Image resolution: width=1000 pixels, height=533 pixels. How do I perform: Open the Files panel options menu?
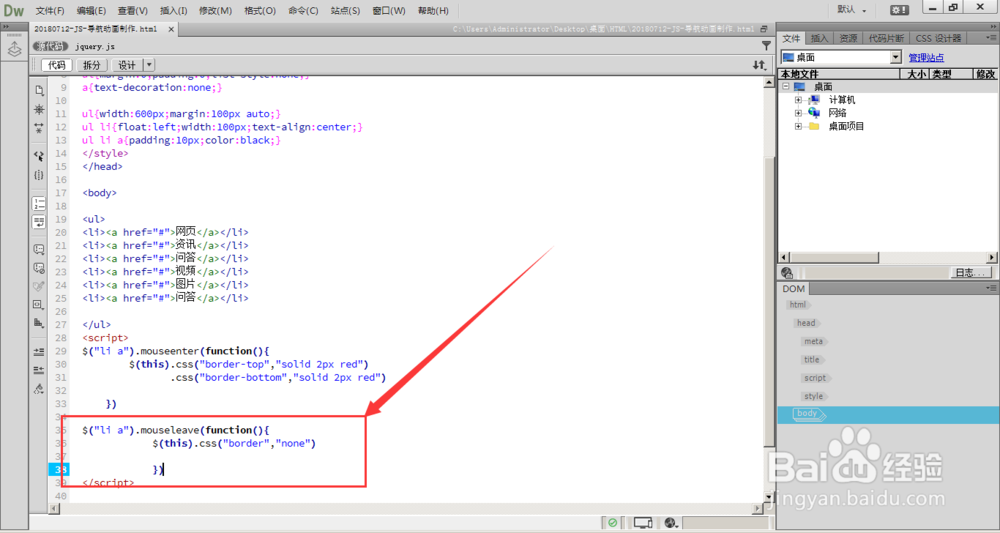(x=992, y=38)
